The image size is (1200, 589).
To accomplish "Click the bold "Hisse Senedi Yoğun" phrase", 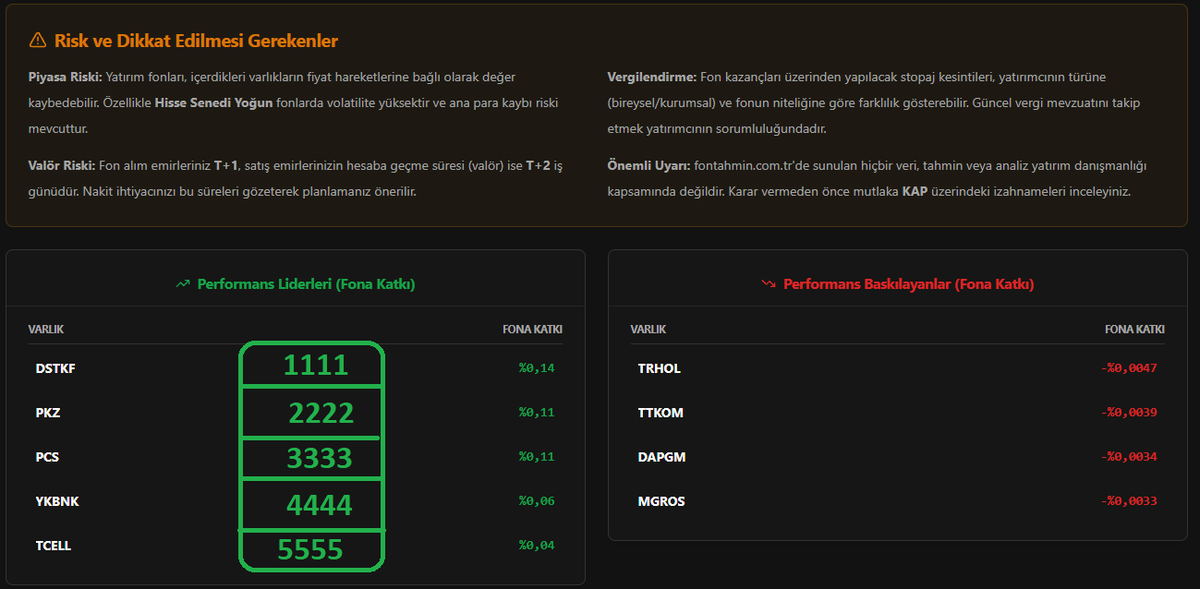I will [x=214, y=103].
